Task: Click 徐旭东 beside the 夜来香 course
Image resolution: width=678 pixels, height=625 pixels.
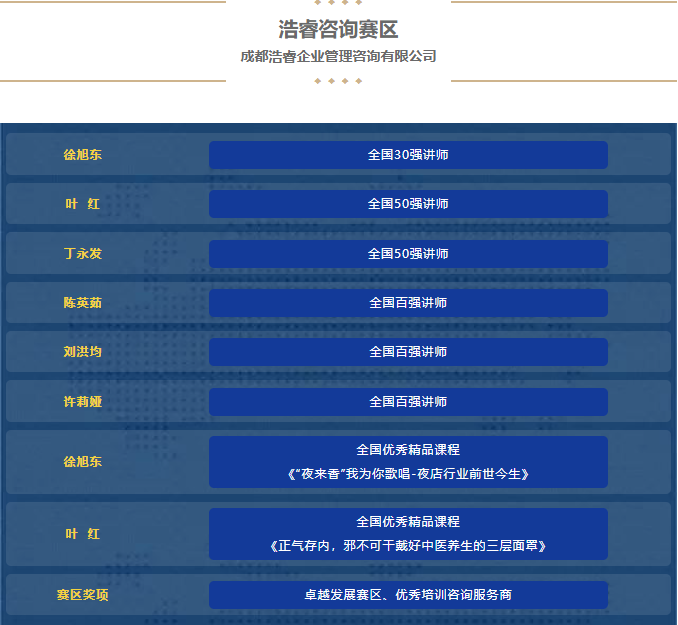Action: pyautogui.click(x=83, y=462)
